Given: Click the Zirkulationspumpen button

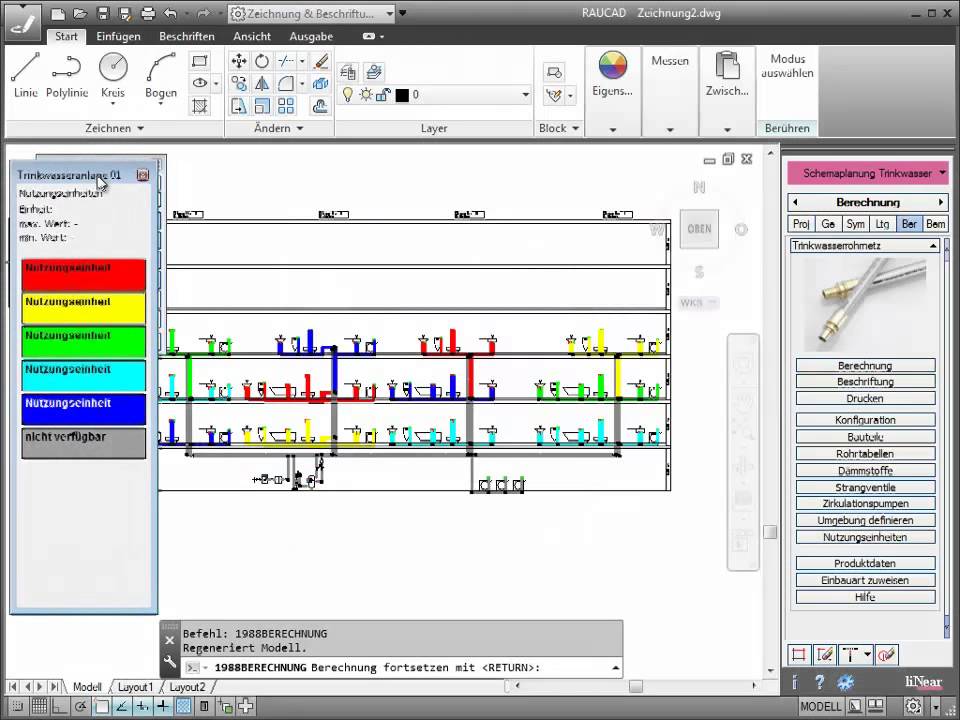Looking at the screenshot, I should coord(865,503).
